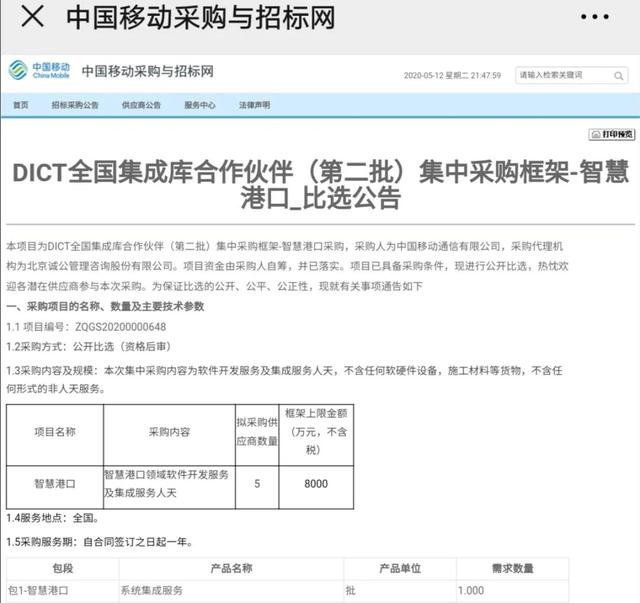The width and height of the screenshot is (640, 603).
Task: Open the 首页 home tab
Action: point(20,105)
